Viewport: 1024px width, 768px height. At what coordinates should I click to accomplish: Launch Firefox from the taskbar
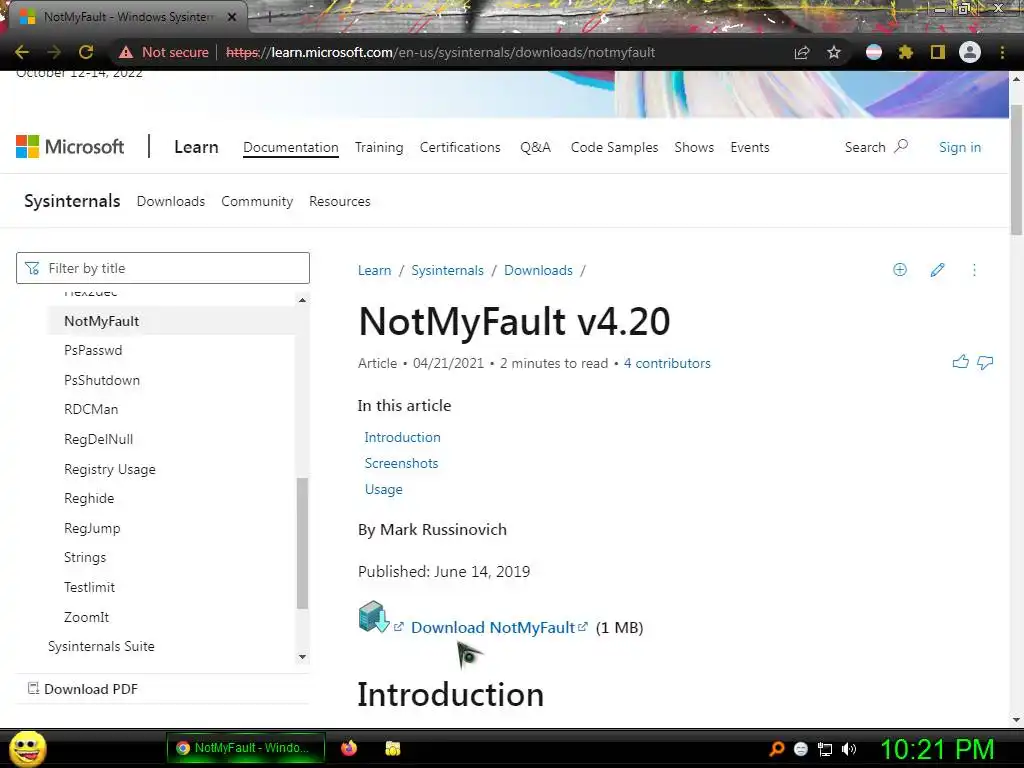[x=349, y=748]
